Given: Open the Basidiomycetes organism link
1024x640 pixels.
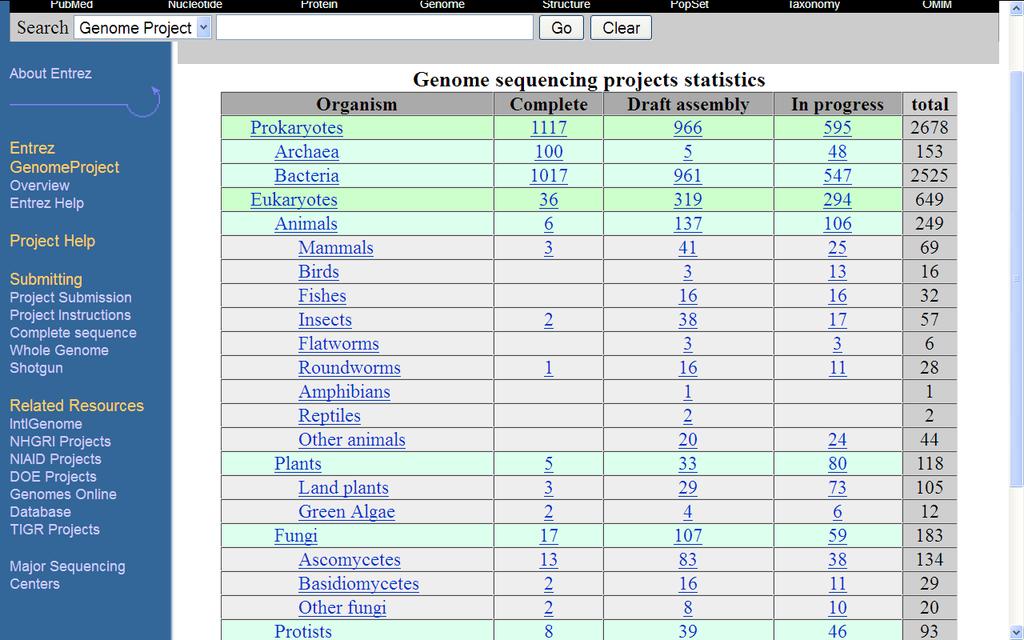Looking at the screenshot, I should pos(359,584).
